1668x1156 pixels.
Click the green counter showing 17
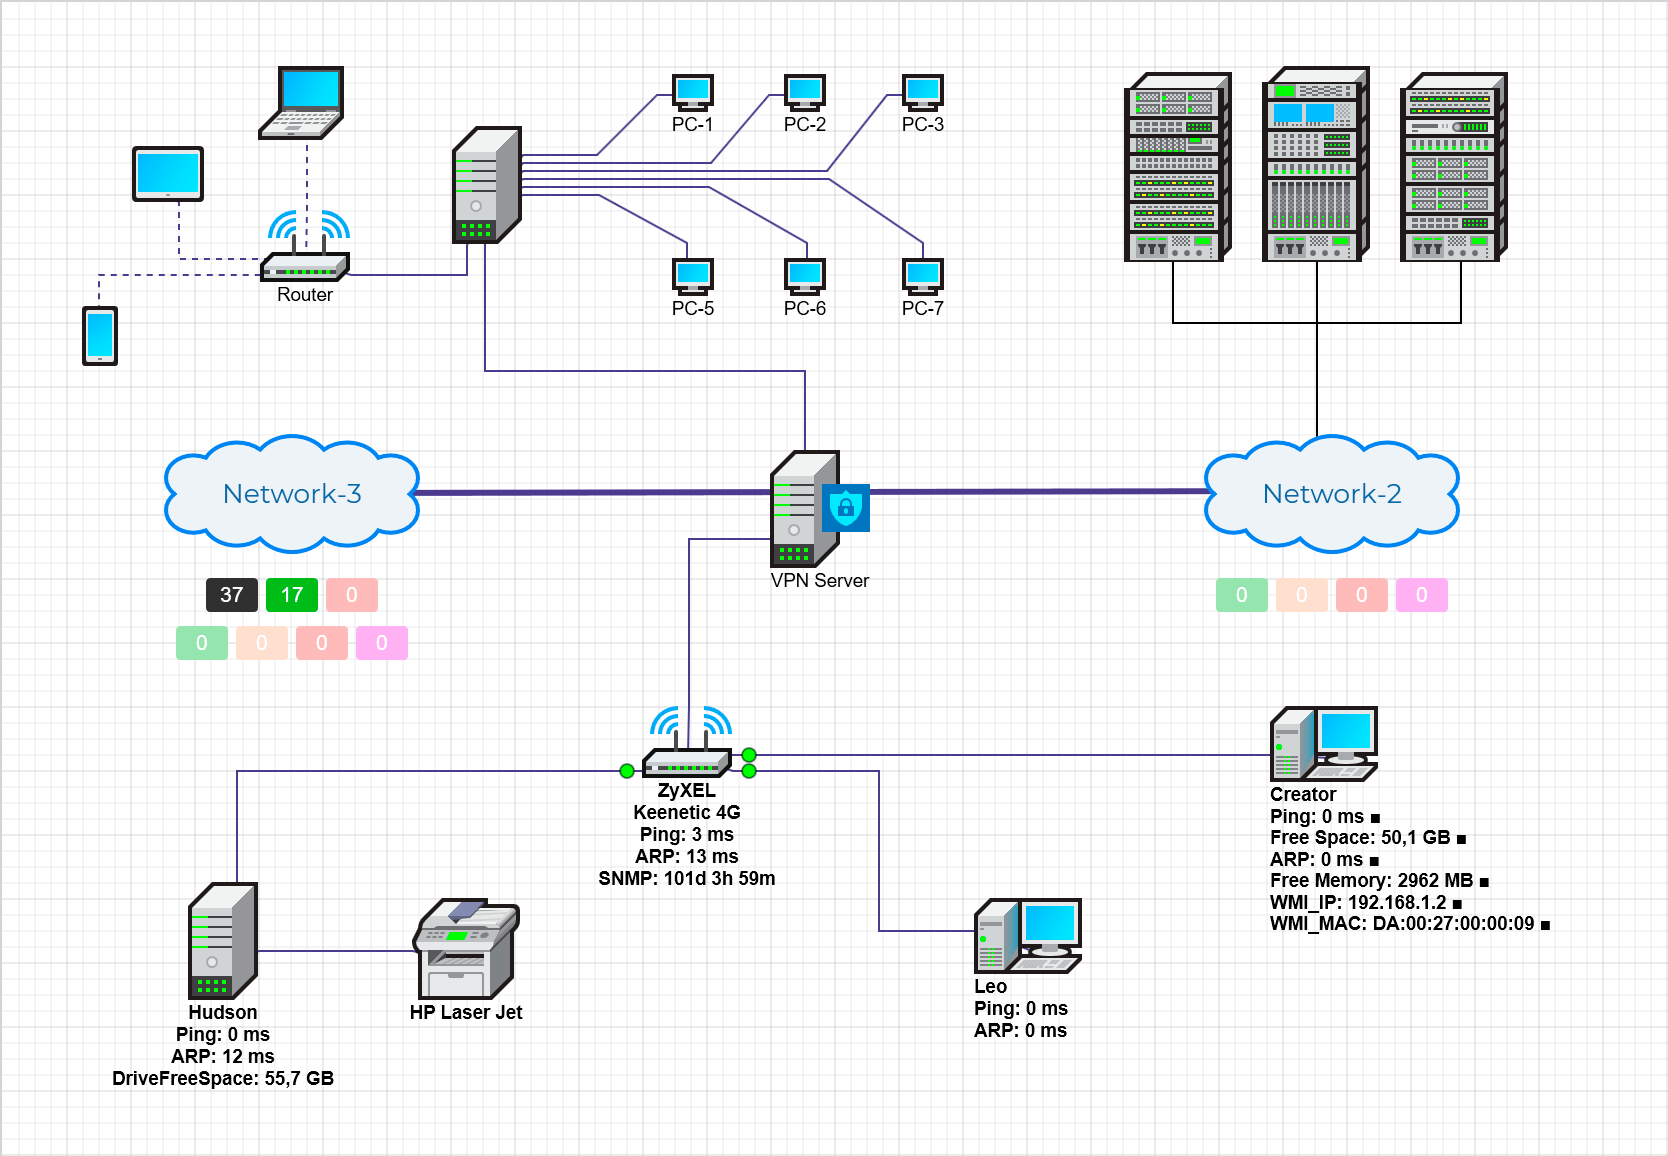pos(292,595)
